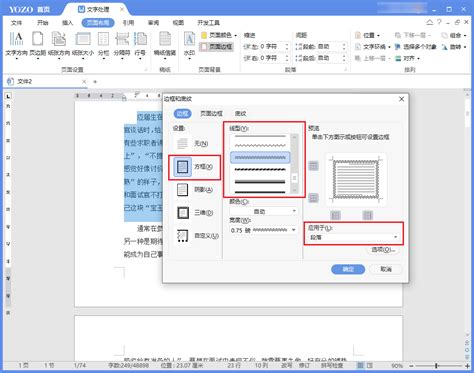Image resolution: width=474 pixels, height=373 pixels.
Task: Step the right indent 0 字符 value
Action: point(287,58)
